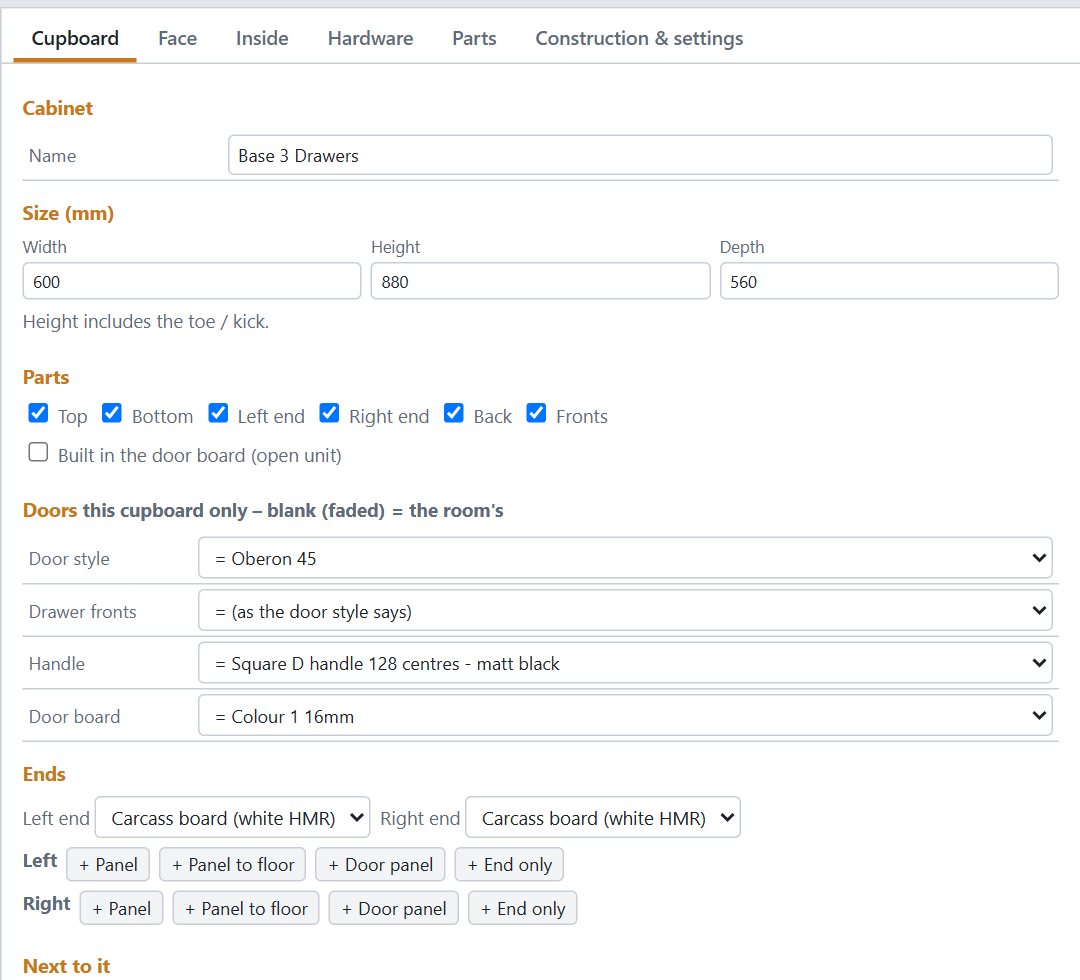Add Left End only
Screen dimensions: 1080x980
pos(509,864)
